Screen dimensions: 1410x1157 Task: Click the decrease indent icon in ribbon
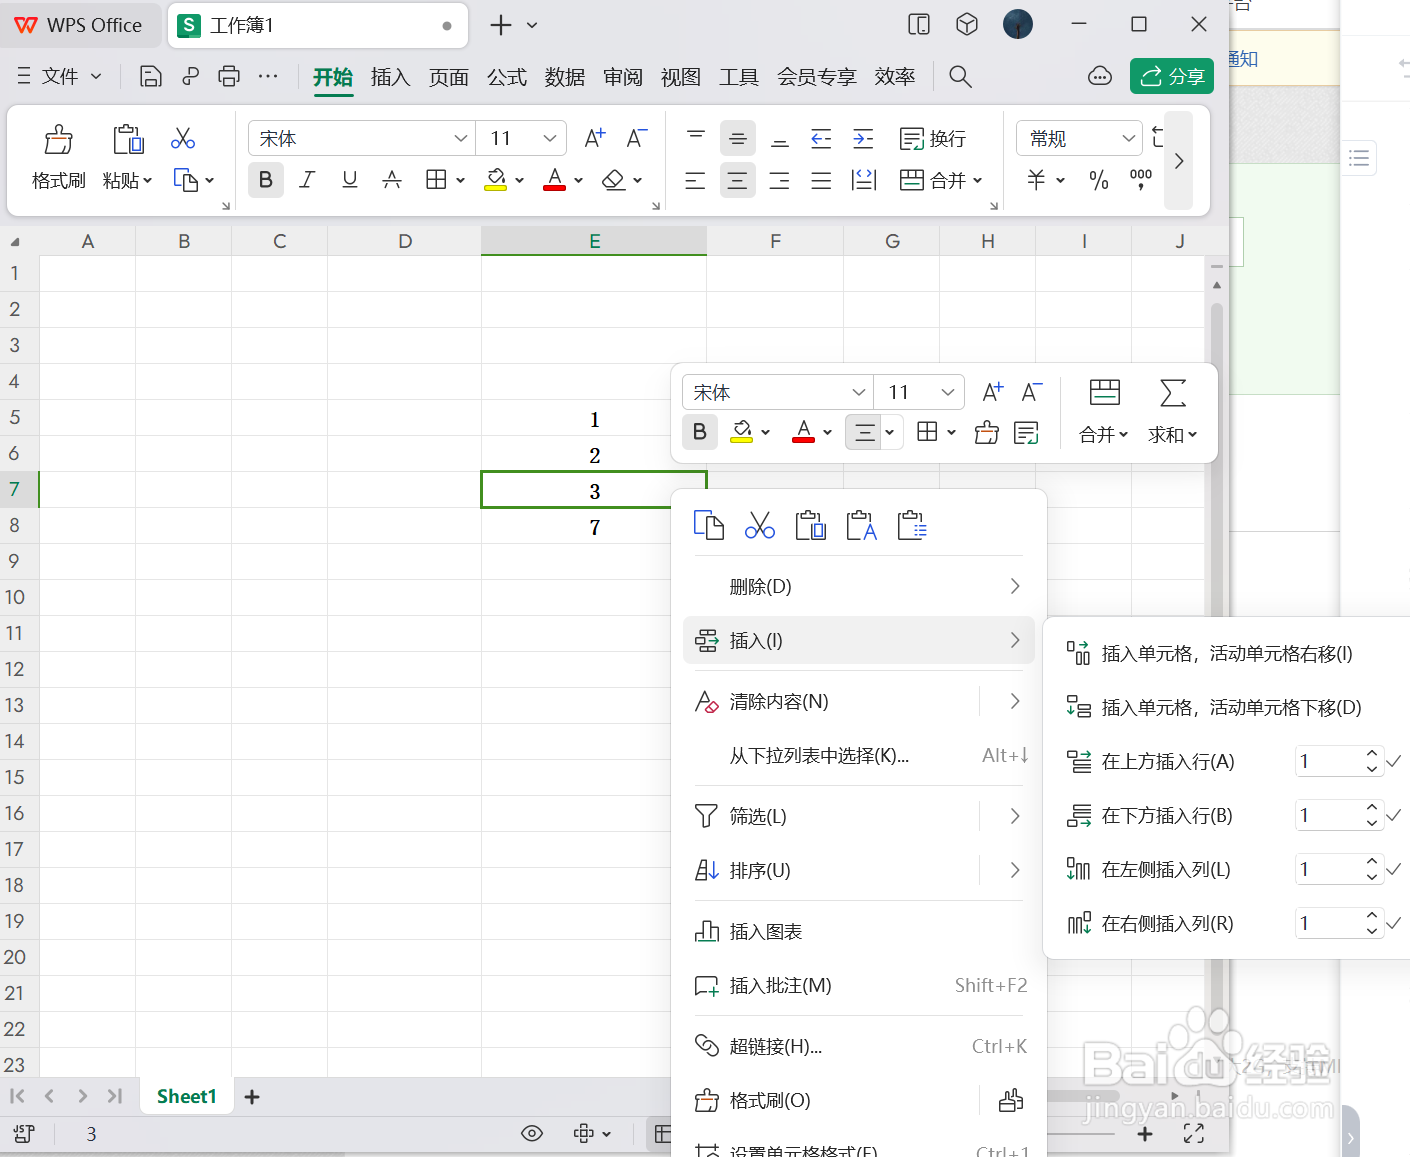pyautogui.click(x=821, y=138)
